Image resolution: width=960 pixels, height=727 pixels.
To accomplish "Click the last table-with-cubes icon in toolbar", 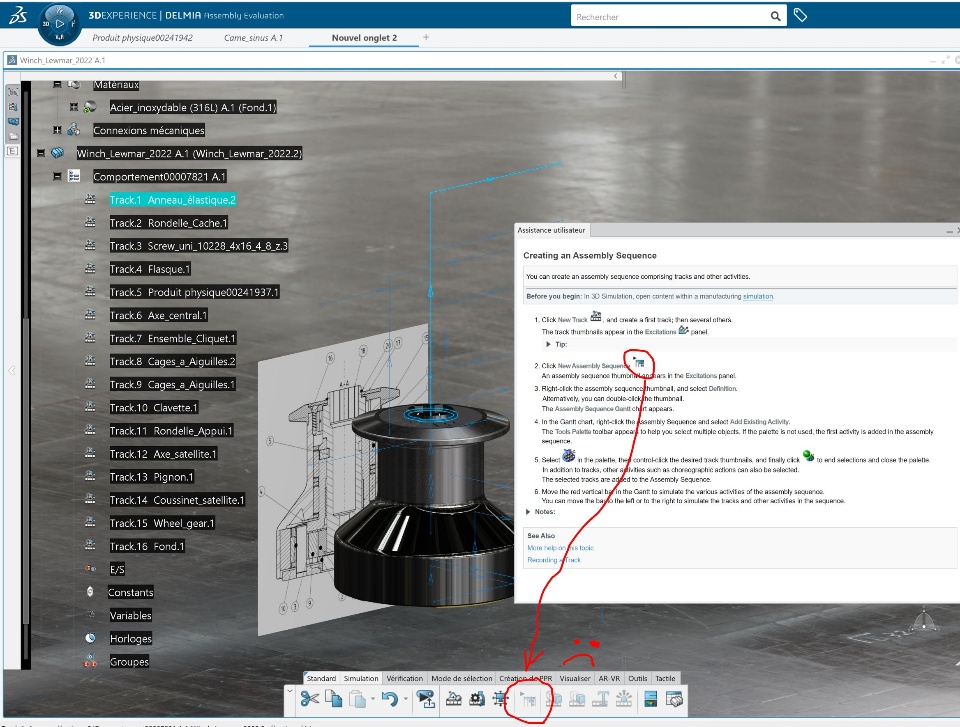I will click(x=674, y=699).
